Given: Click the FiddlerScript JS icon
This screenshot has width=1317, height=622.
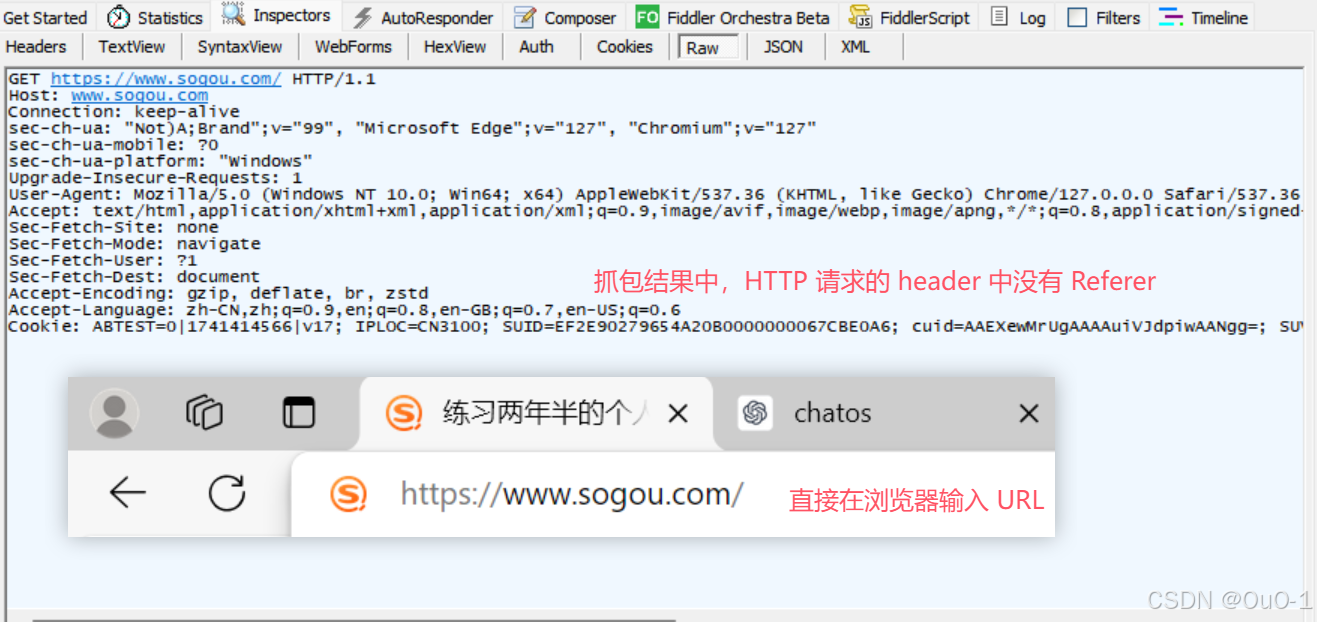Looking at the screenshot, I should pyautogui.click(x=860, y=17).
